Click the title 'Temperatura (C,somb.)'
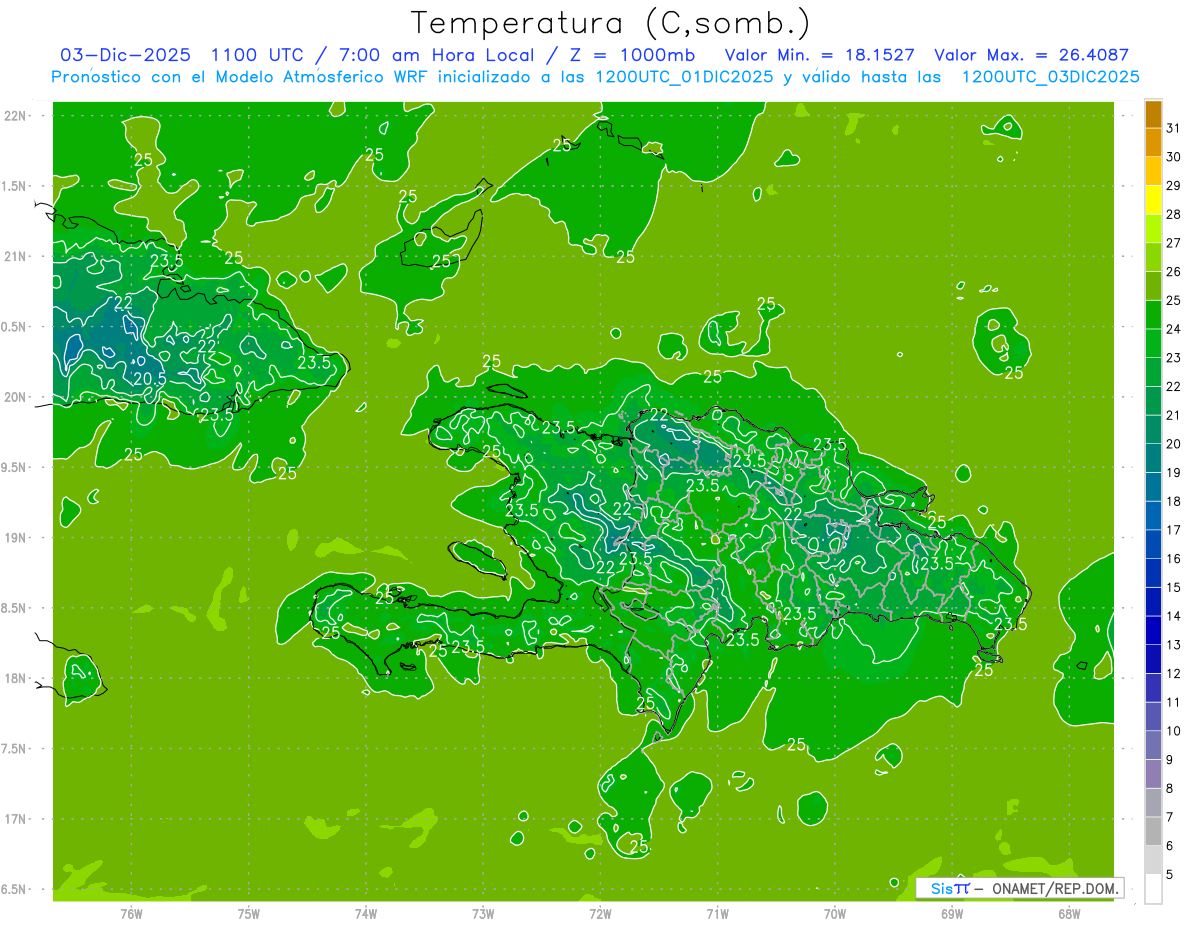The height and width of the screenshot is (927, 1200). pyautogui.click(x=610, y=22)
